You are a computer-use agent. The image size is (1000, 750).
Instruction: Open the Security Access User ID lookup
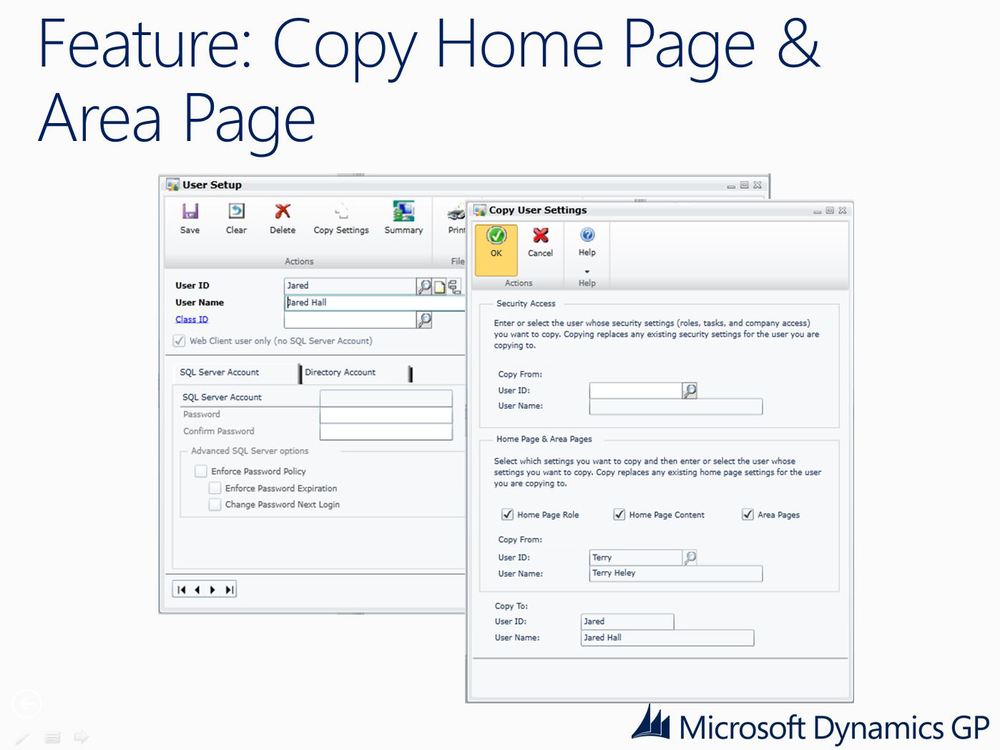tap(689, 390)
